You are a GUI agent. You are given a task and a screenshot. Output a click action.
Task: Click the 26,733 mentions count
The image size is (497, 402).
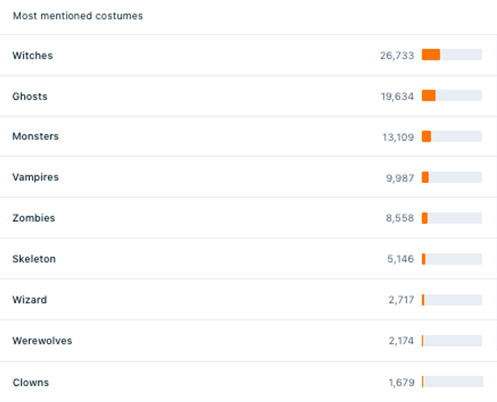pyautogui.click(x=397, y=55)
